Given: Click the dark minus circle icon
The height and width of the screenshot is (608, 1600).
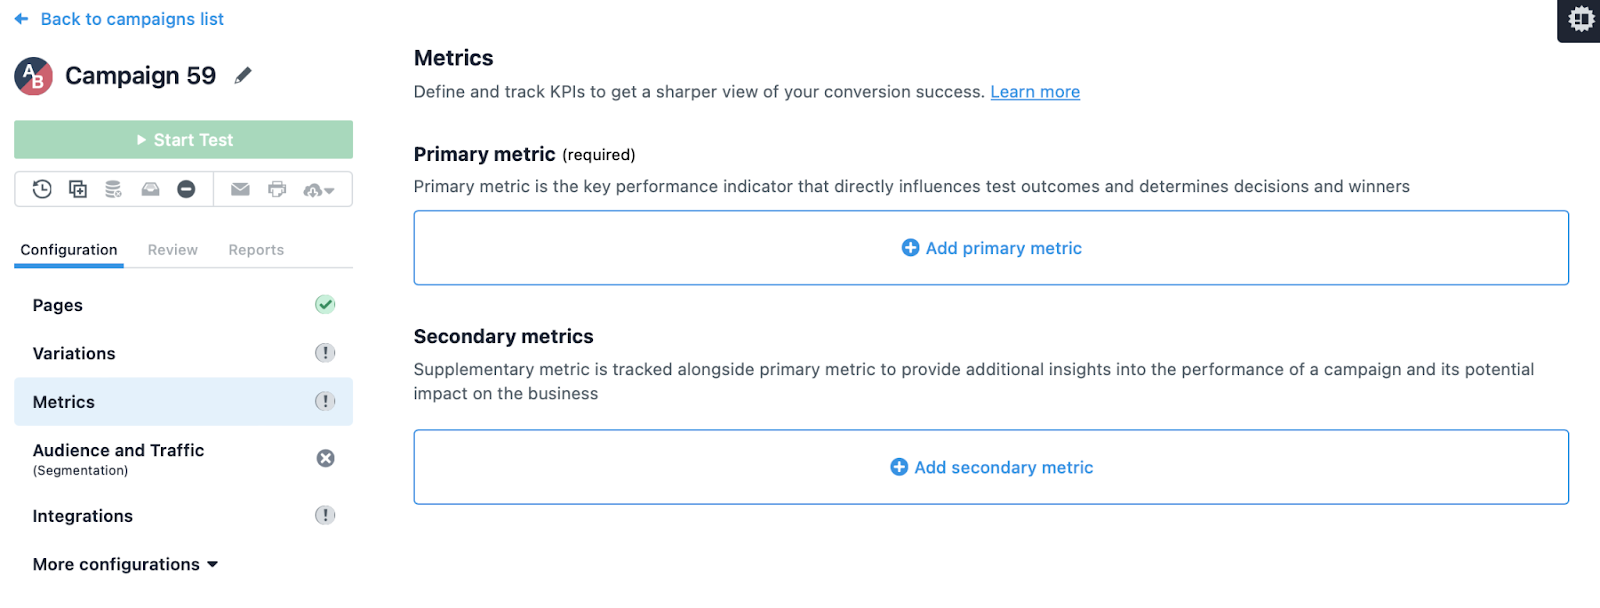Looking at the screenshot, I should [186, 189].
